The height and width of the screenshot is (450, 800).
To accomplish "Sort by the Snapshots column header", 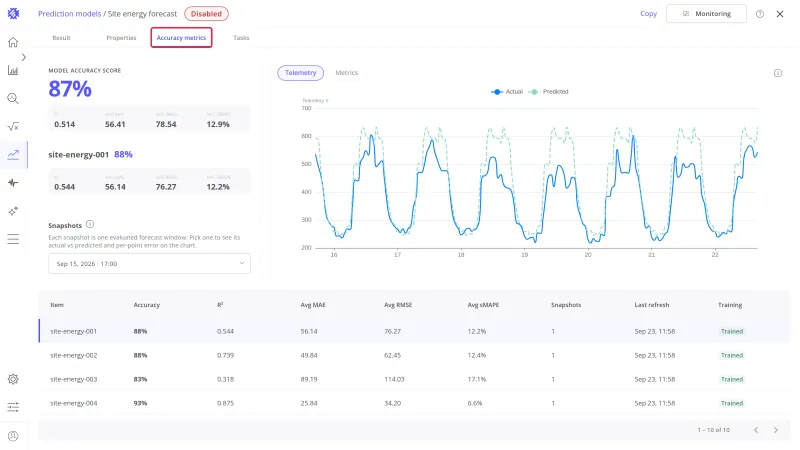I will (566, 305).
